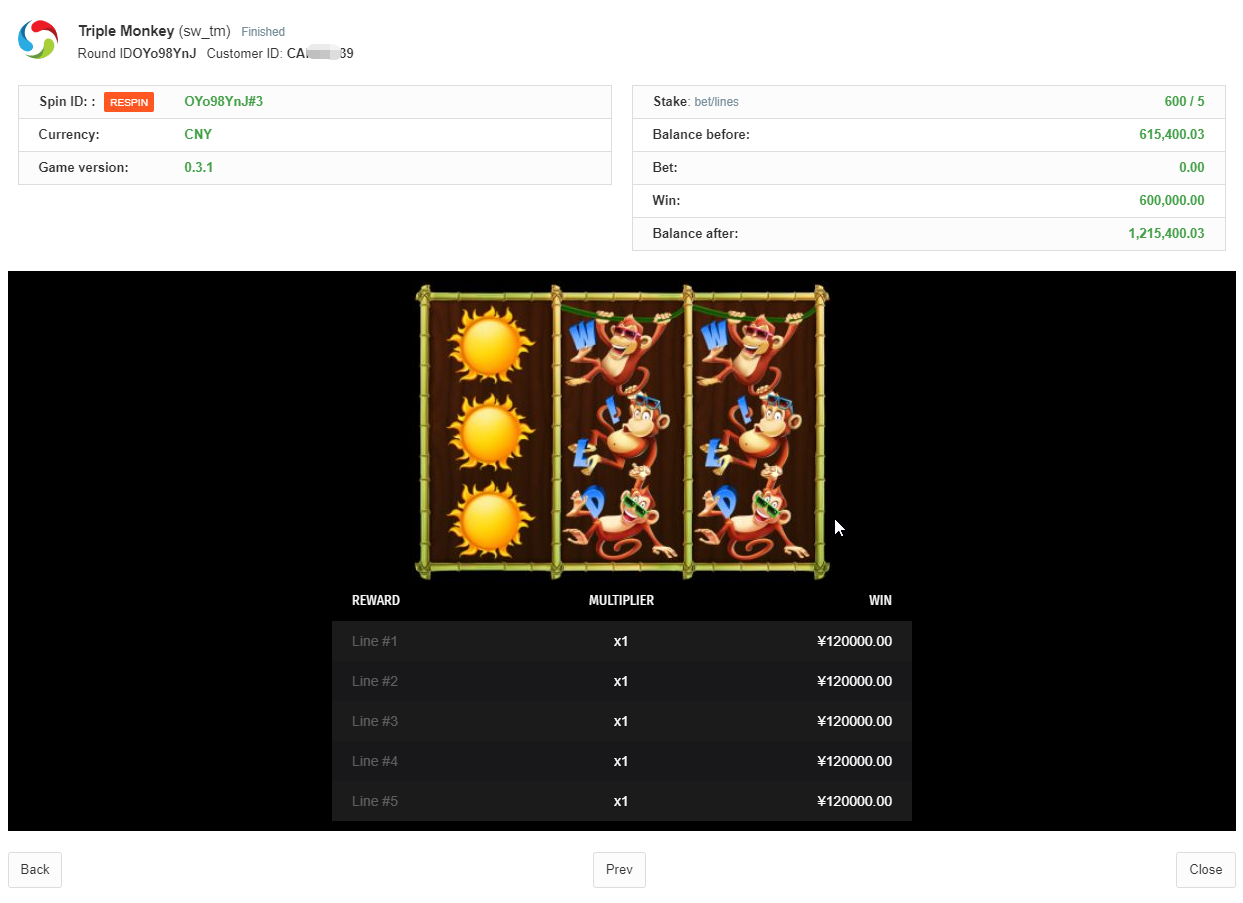1243x903 pixels.
Task: Click the Line #2 win amount ¥120000.00
Action: tap(854, 681)
